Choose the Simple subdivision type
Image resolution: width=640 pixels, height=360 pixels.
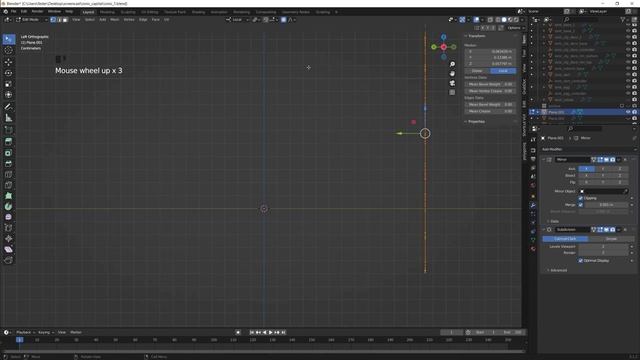611,239
